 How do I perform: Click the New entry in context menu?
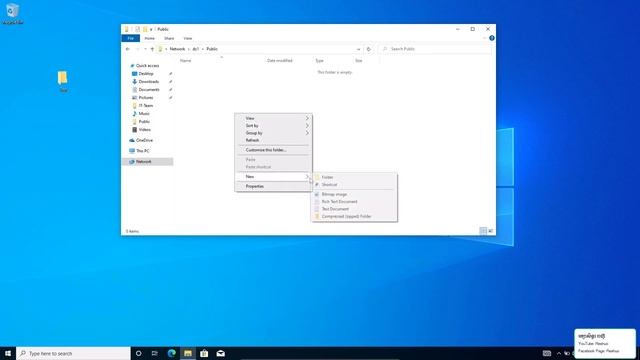click(273, 177)
